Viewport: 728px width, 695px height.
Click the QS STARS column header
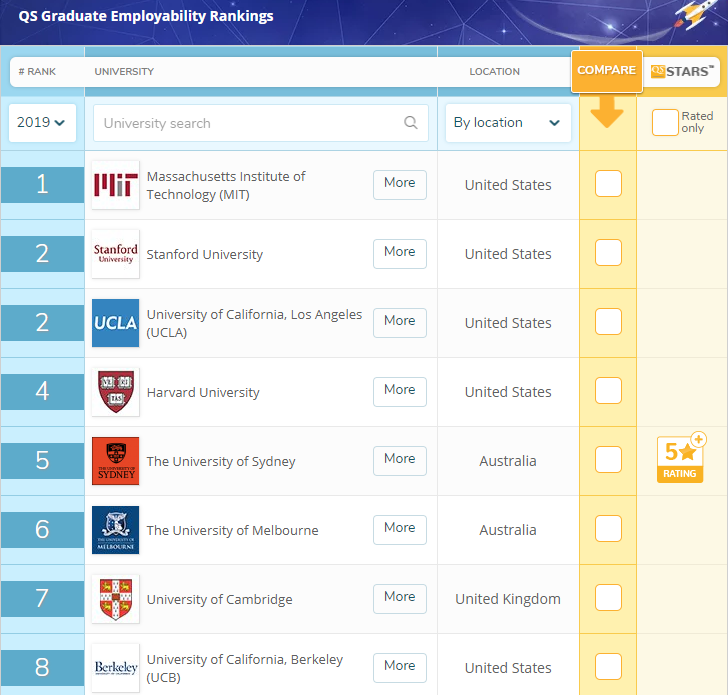click(x=681, y=71)
